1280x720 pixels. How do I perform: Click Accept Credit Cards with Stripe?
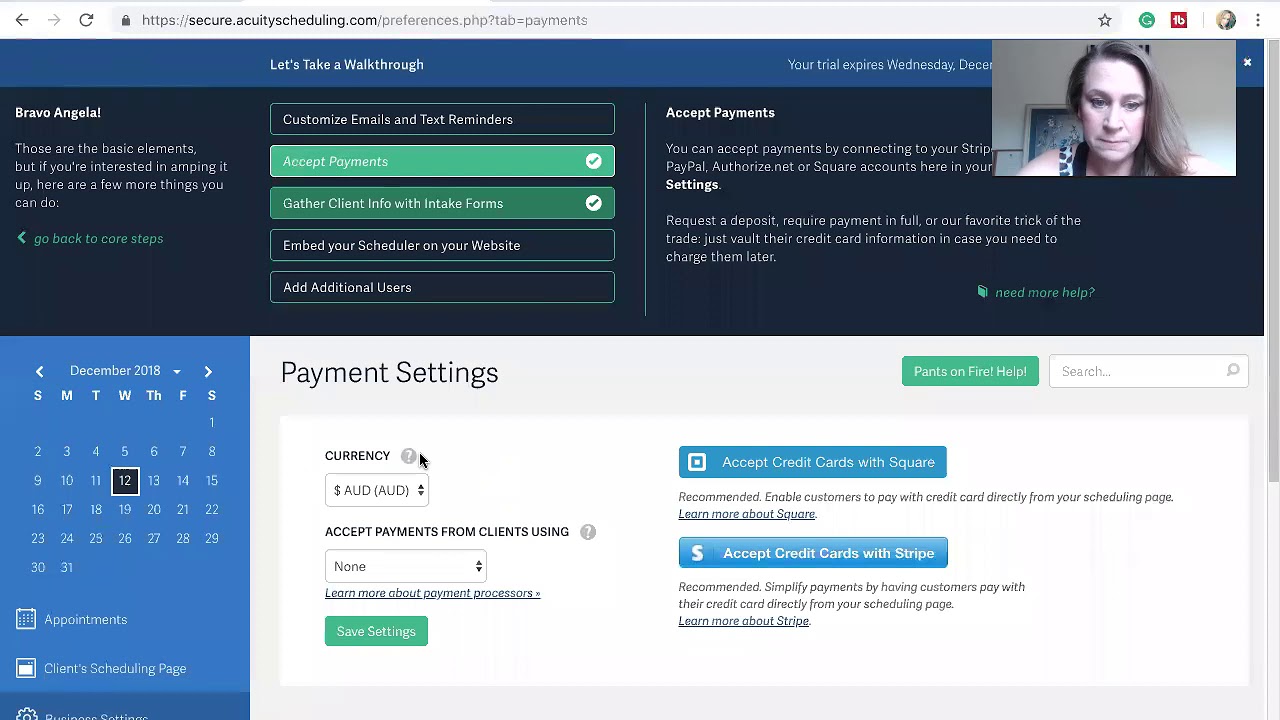pyautogui.click(x=813, y=553)
